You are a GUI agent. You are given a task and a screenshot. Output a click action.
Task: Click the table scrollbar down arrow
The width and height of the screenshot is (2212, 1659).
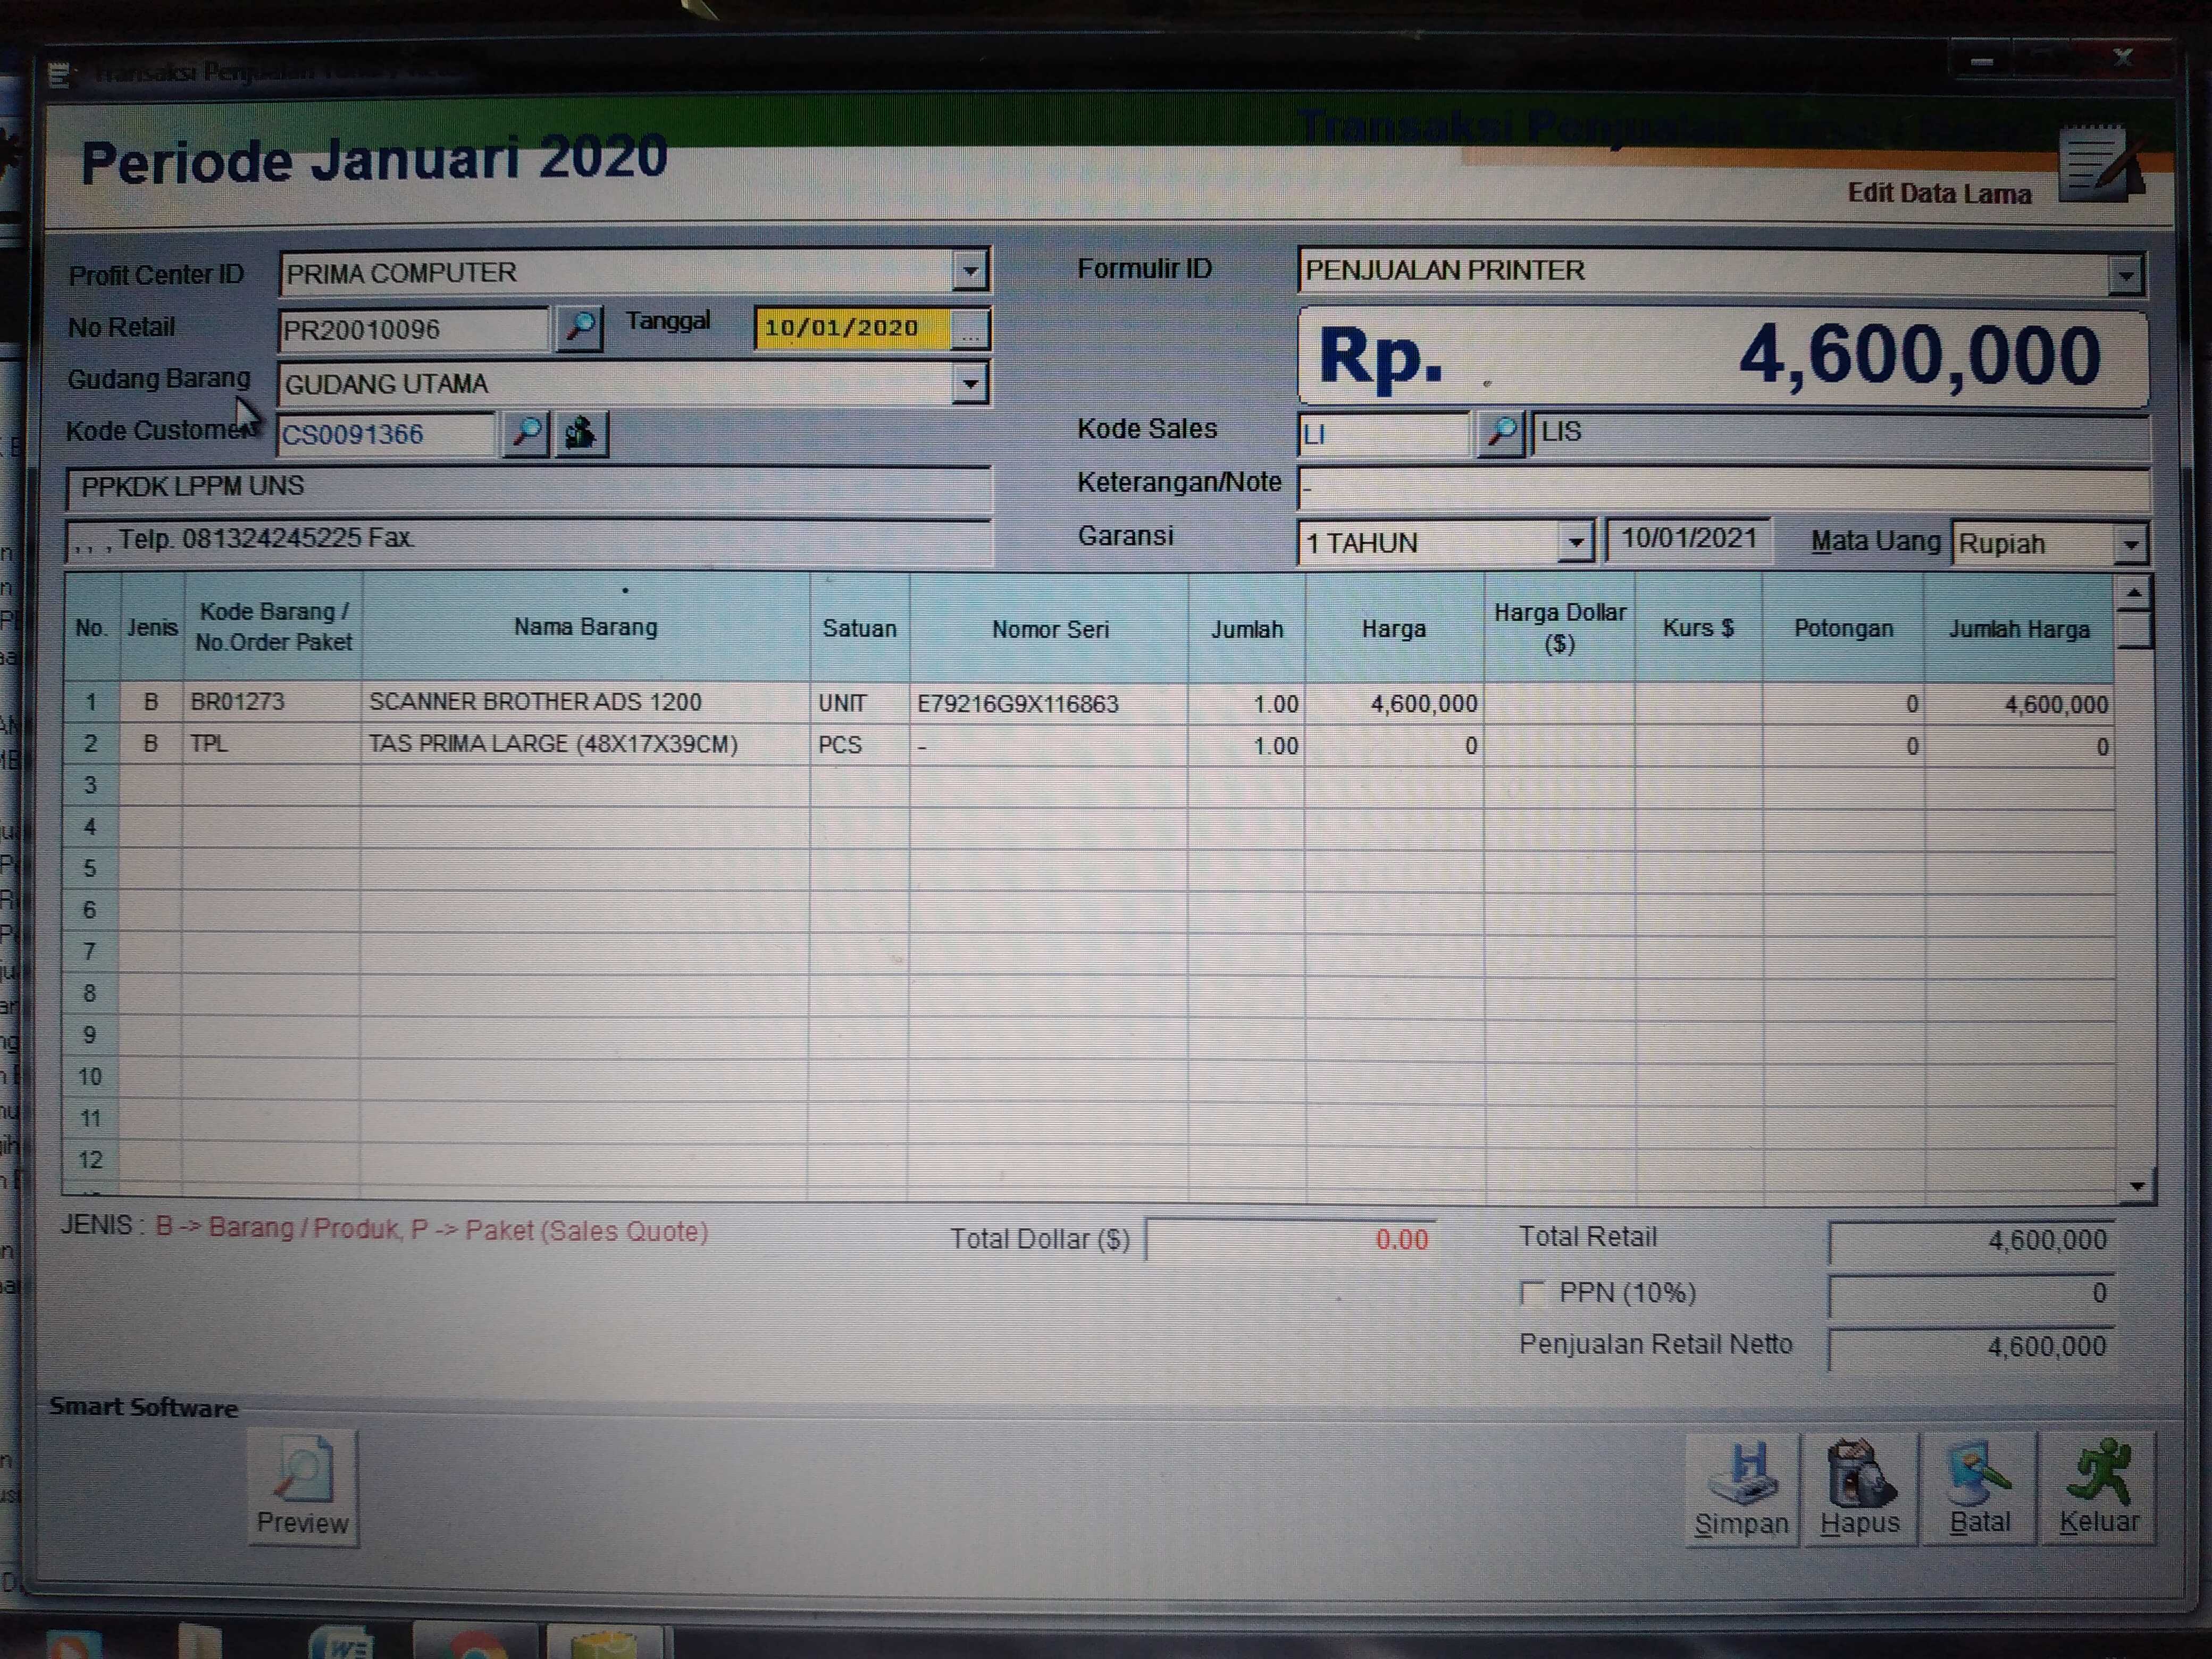click(x=2136, y=1186)
